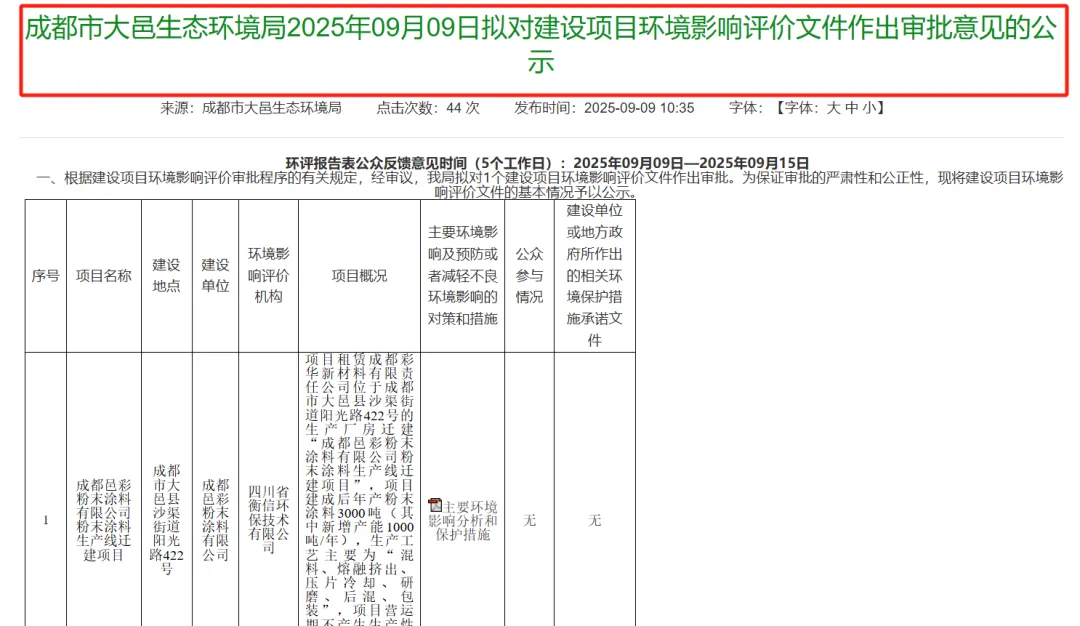Screen dimensions: 1080x626
Task: Click the 建设单位 column header
Action: point(215,275)
